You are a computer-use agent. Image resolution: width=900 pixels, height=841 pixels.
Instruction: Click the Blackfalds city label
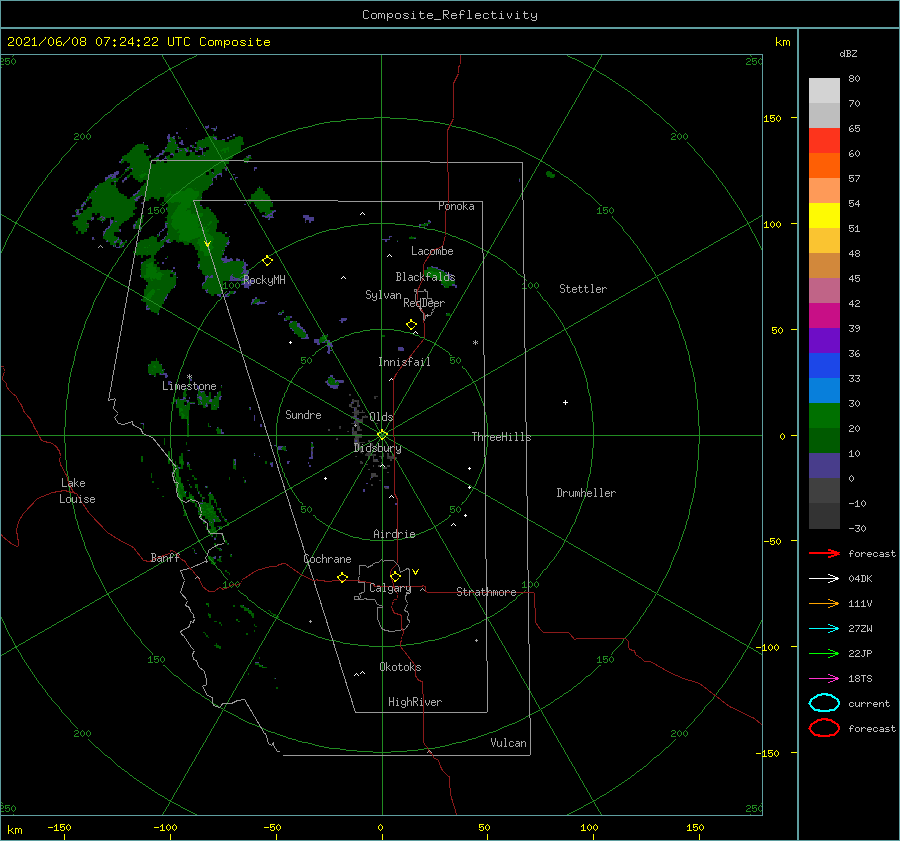pyautogui.click(x=425, y=277)
